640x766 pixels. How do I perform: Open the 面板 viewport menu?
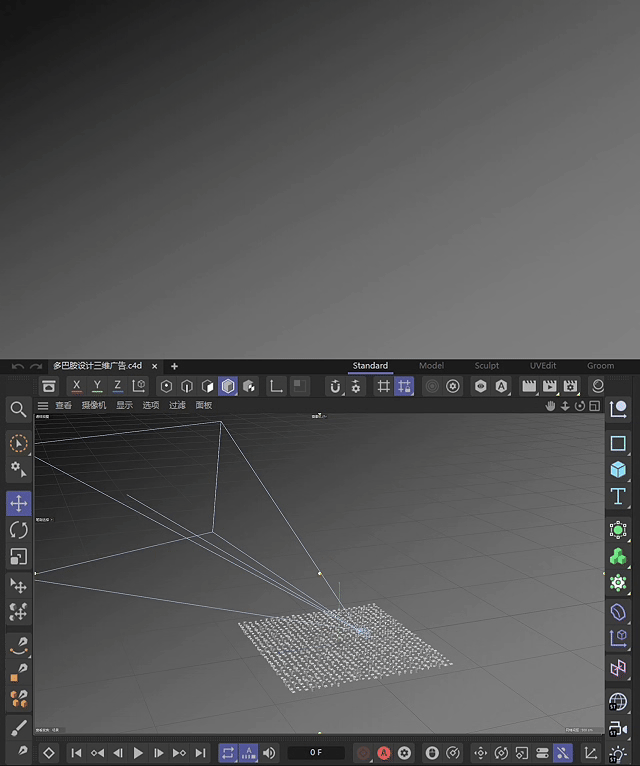(204, 405)
